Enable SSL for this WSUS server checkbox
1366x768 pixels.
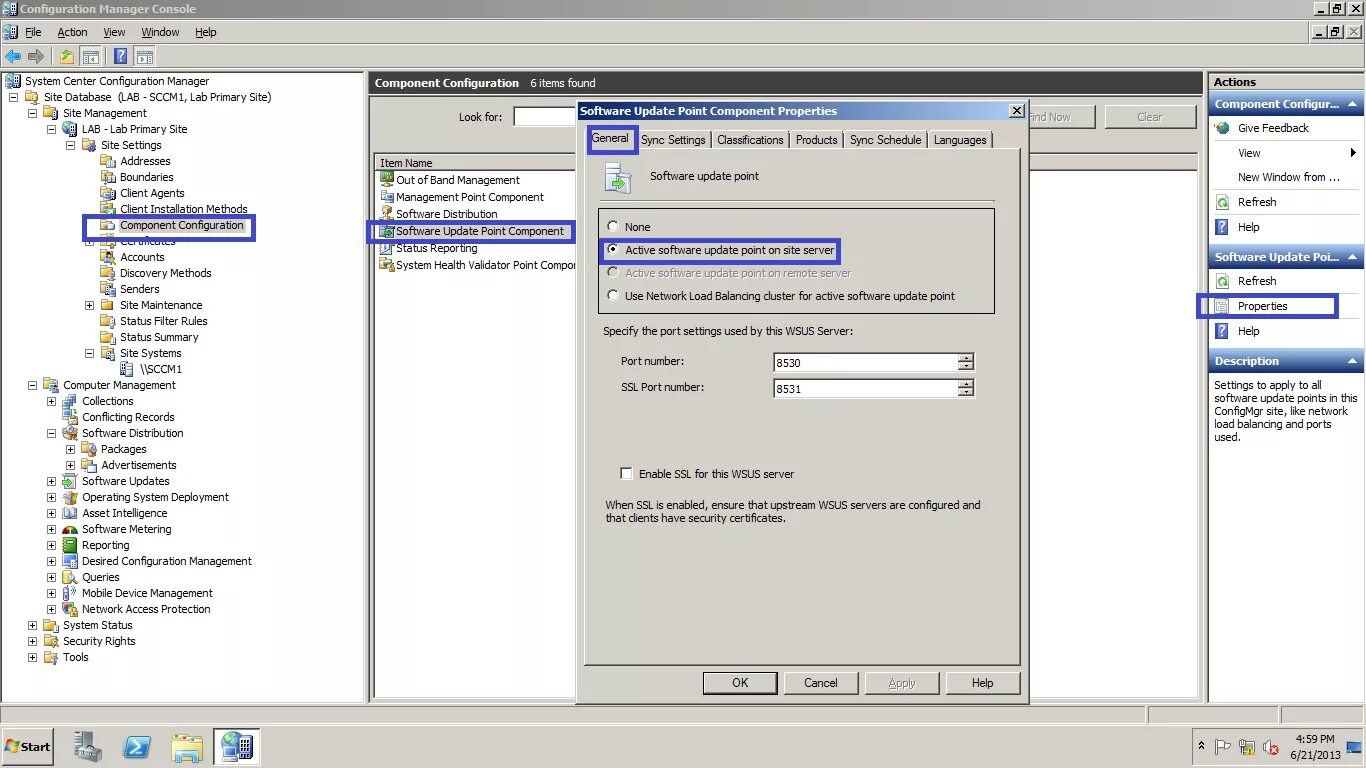point(626,474)
